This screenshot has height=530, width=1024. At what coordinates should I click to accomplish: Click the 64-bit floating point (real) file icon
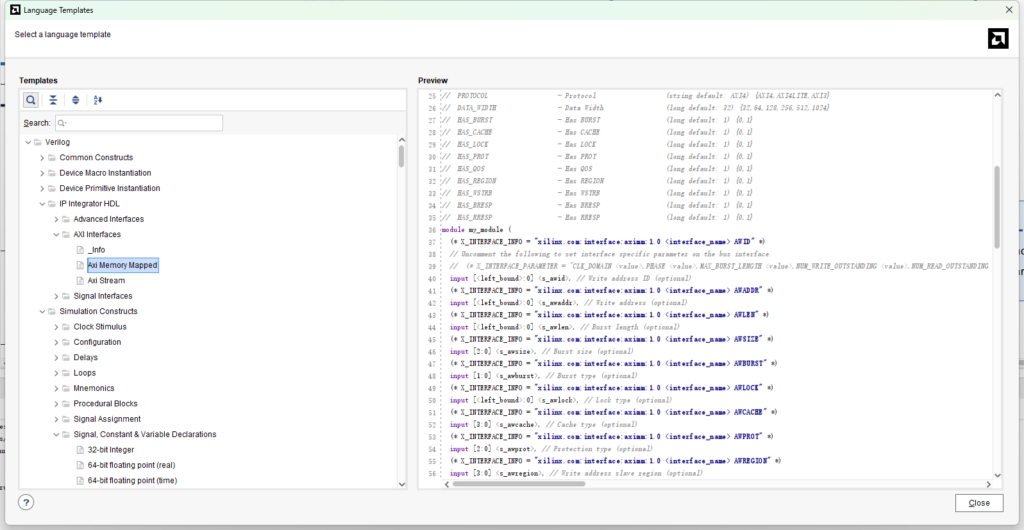click(x=80, y=465)
